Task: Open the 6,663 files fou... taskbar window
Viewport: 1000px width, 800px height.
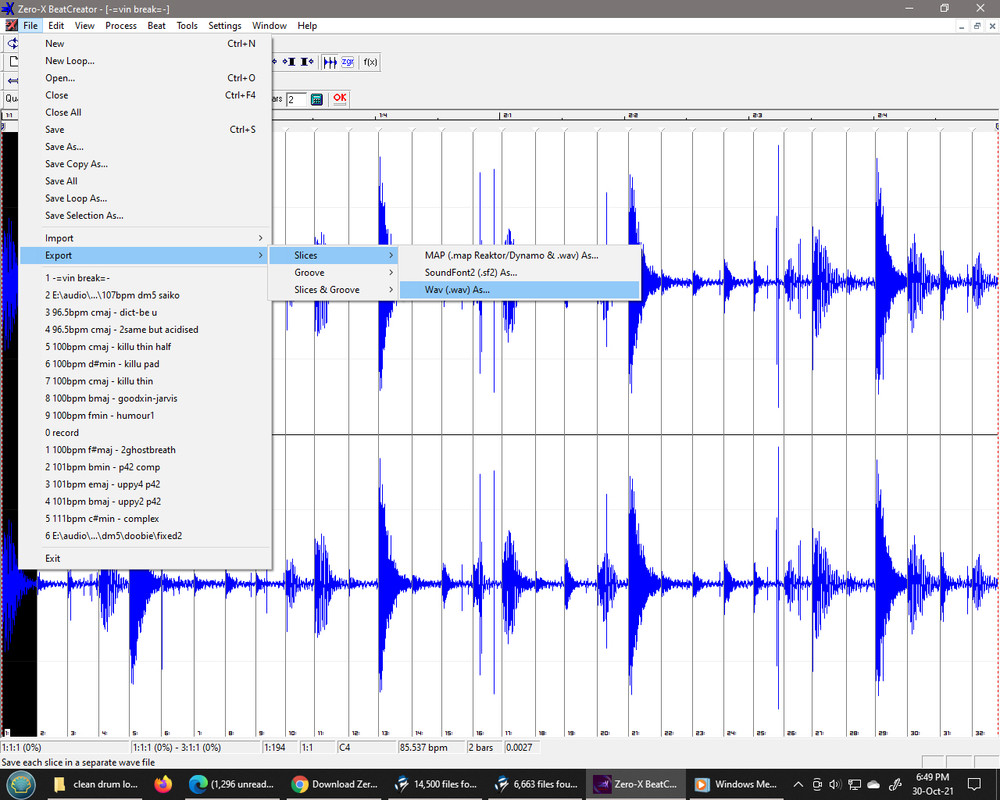Action: [537, 784]
